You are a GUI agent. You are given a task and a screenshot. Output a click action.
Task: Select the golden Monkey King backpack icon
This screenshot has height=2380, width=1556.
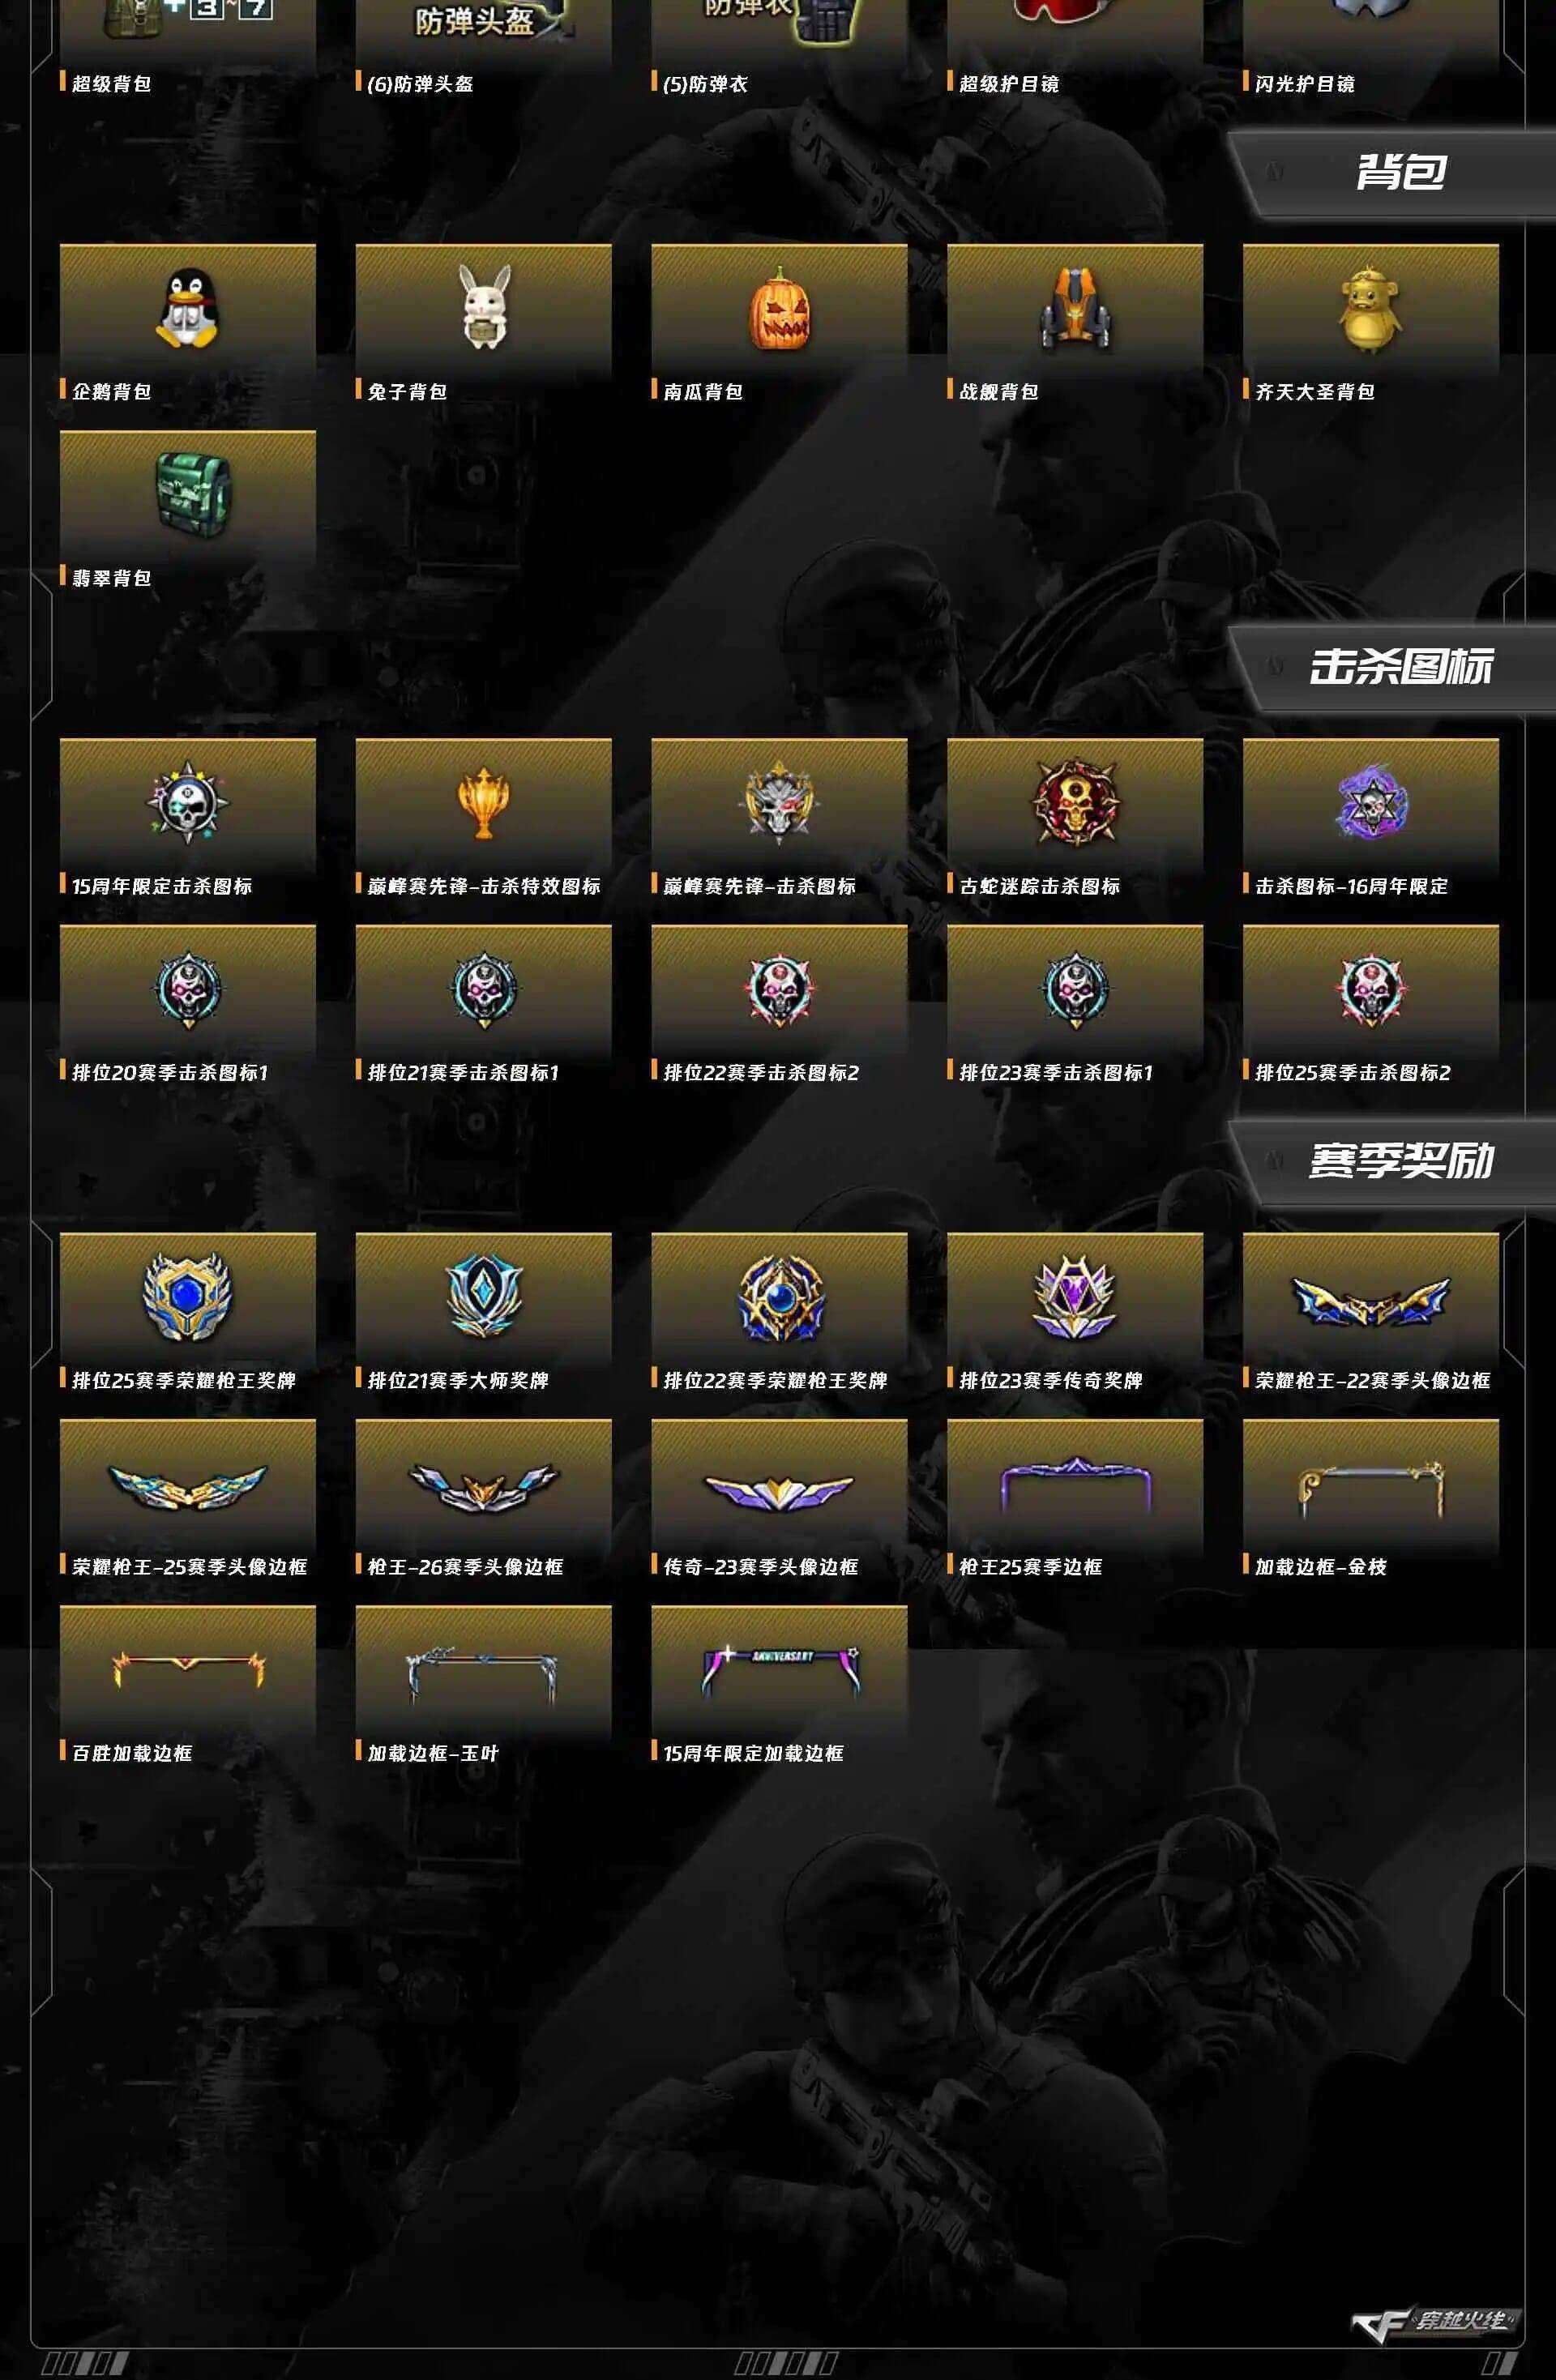[1370, 309]
